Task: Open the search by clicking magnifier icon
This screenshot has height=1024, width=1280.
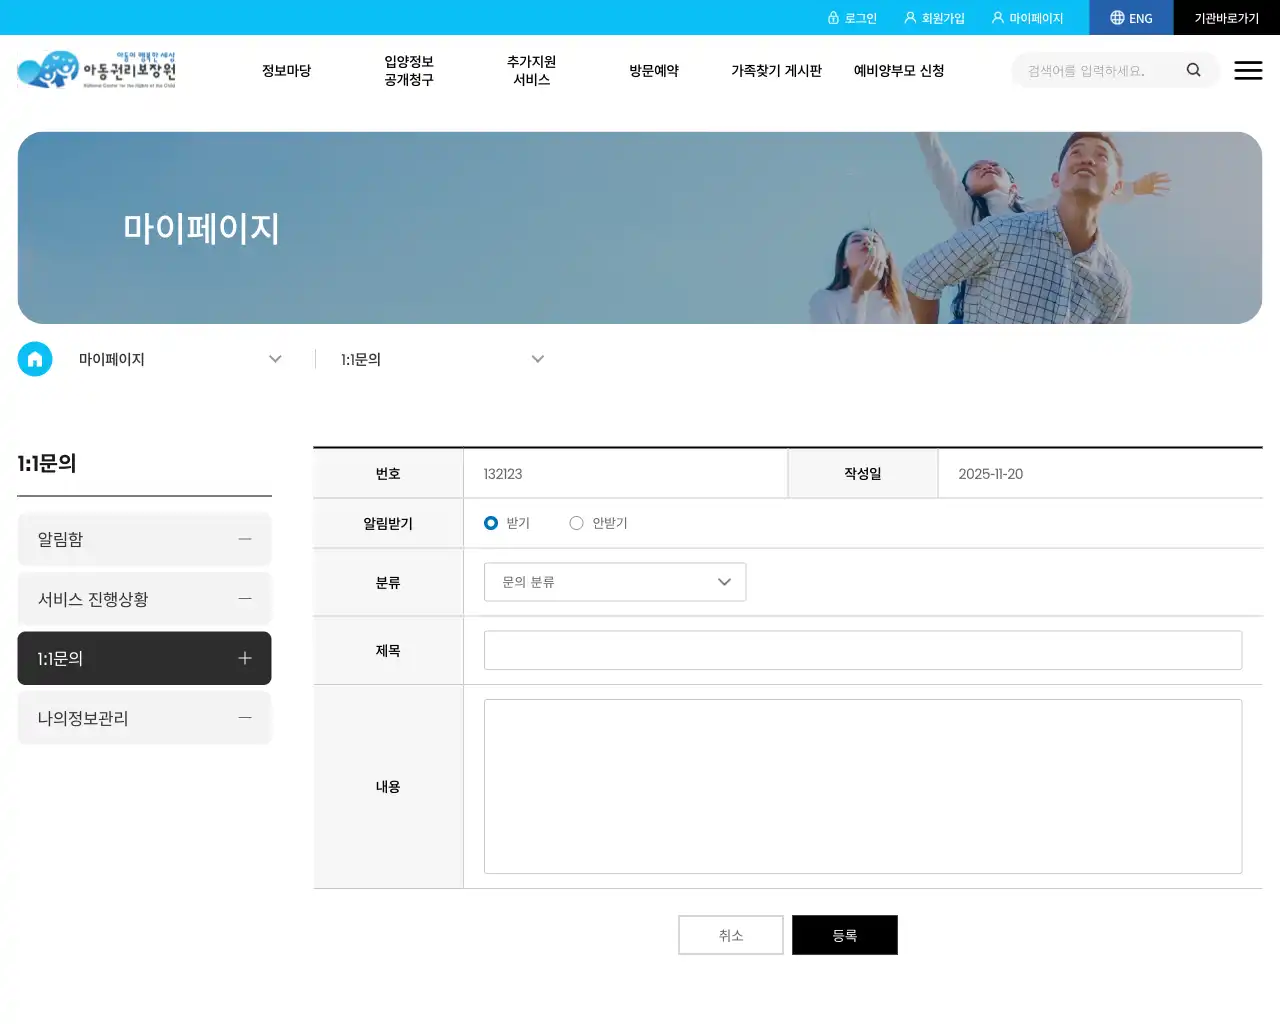Action: [x=1193, y=70]
